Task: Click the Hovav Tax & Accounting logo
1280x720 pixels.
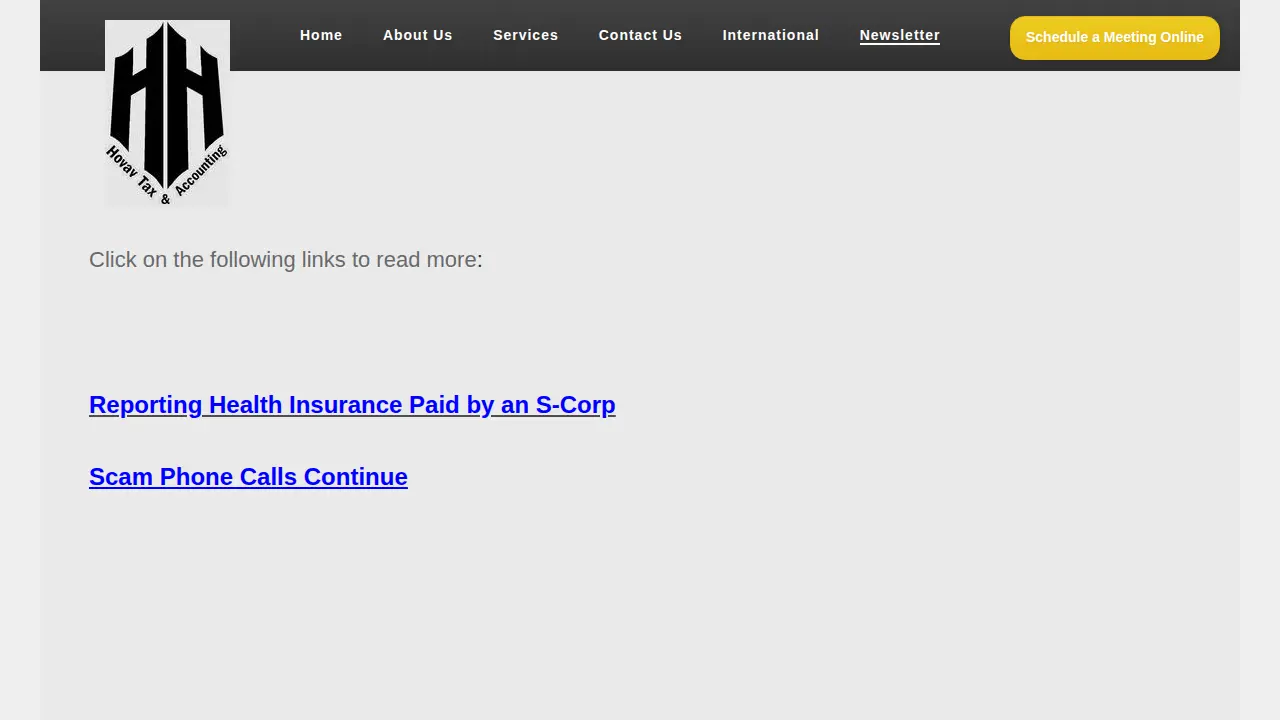Action: point(167,114)
